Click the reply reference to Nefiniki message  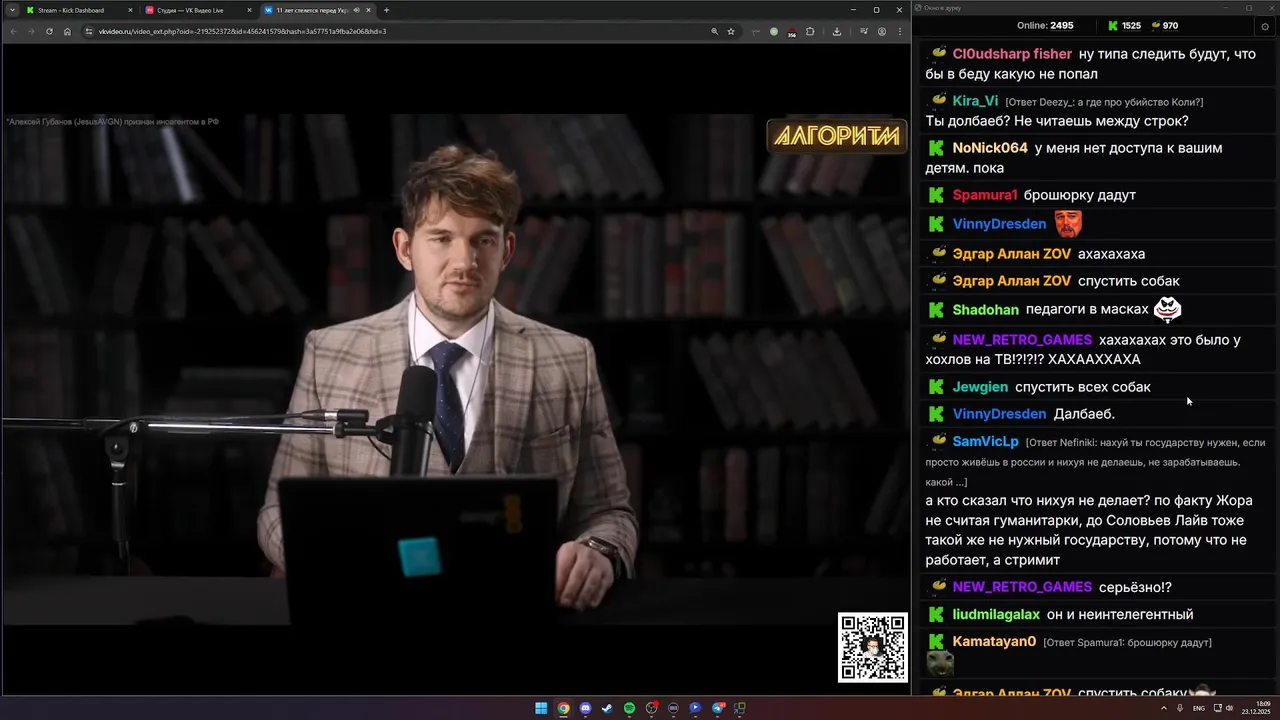tap(1097, 462)
